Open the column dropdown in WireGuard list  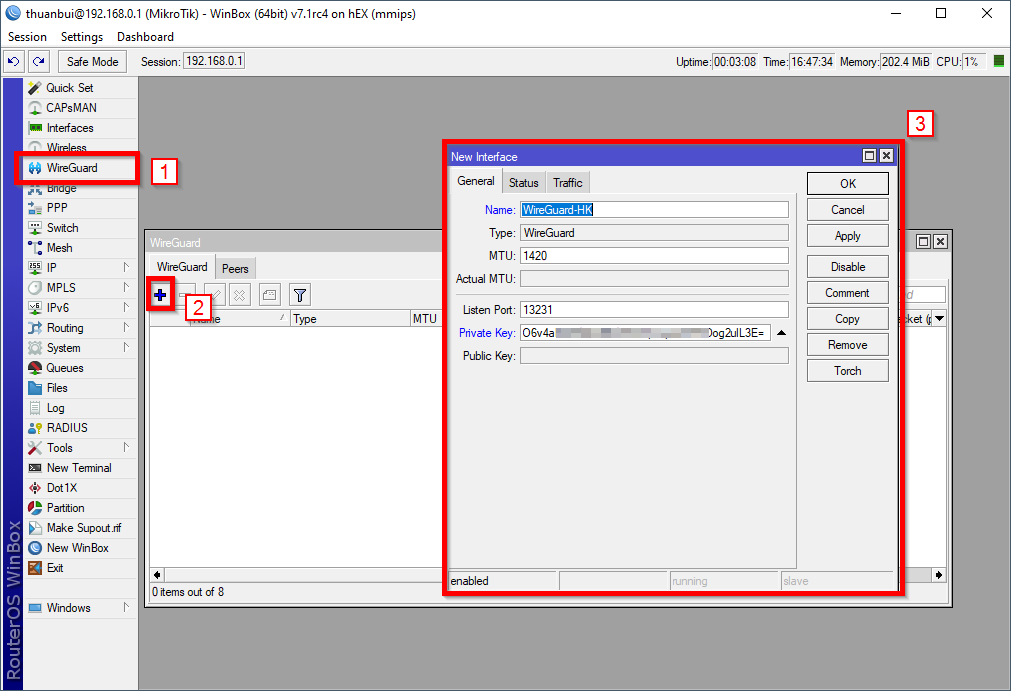click(x=939, y=319)
